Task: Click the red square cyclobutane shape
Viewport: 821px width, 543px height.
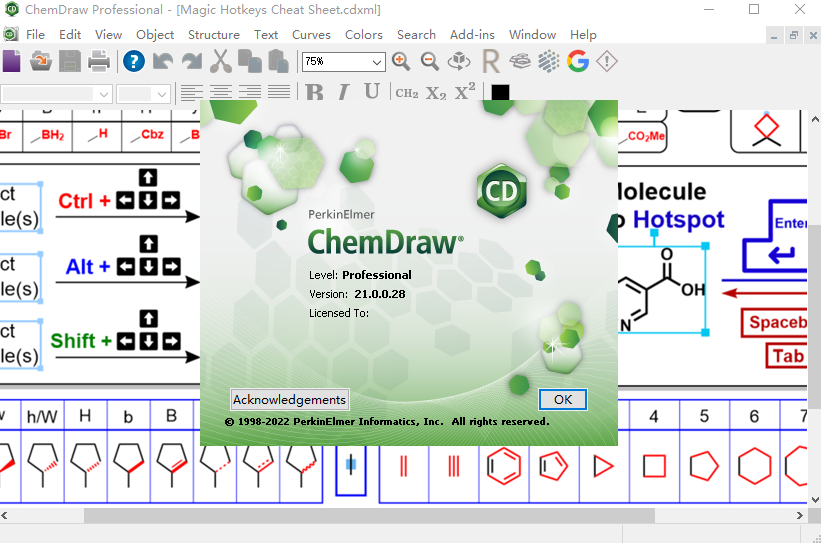Action: pyautogui.click(x=654, y=466)
